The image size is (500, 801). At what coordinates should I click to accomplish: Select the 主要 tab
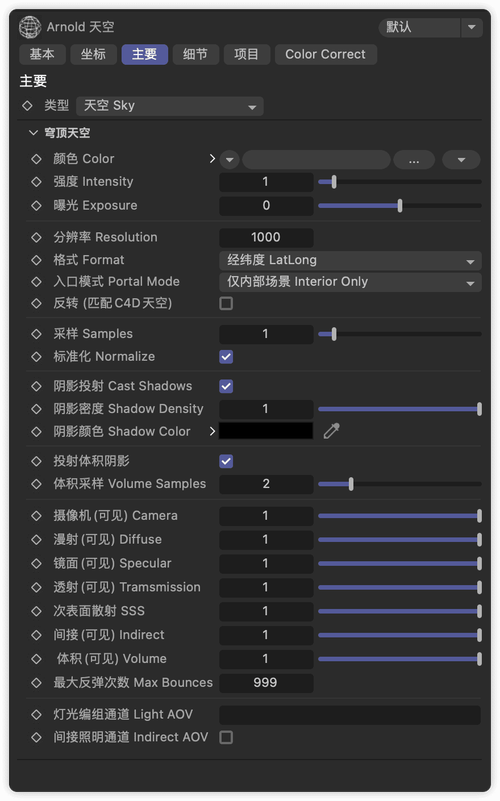point(145,54)
